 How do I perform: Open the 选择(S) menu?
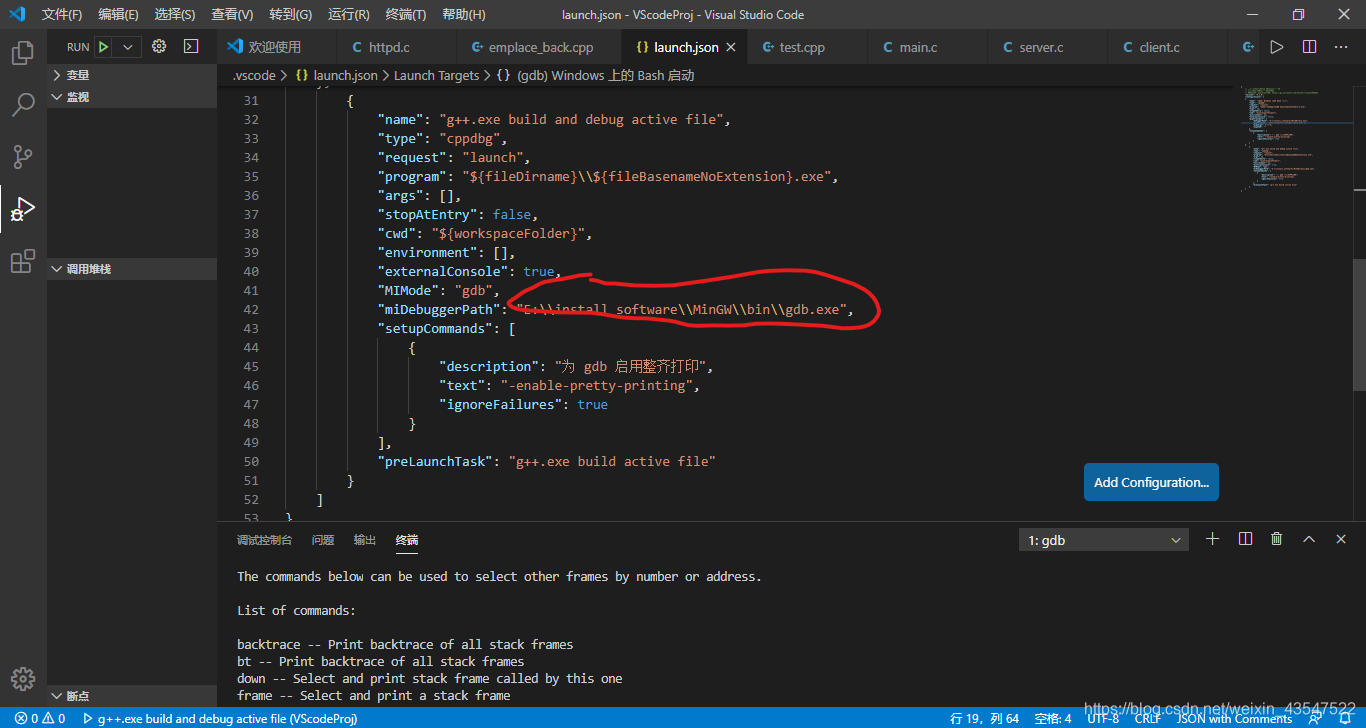tap(175, 15)
